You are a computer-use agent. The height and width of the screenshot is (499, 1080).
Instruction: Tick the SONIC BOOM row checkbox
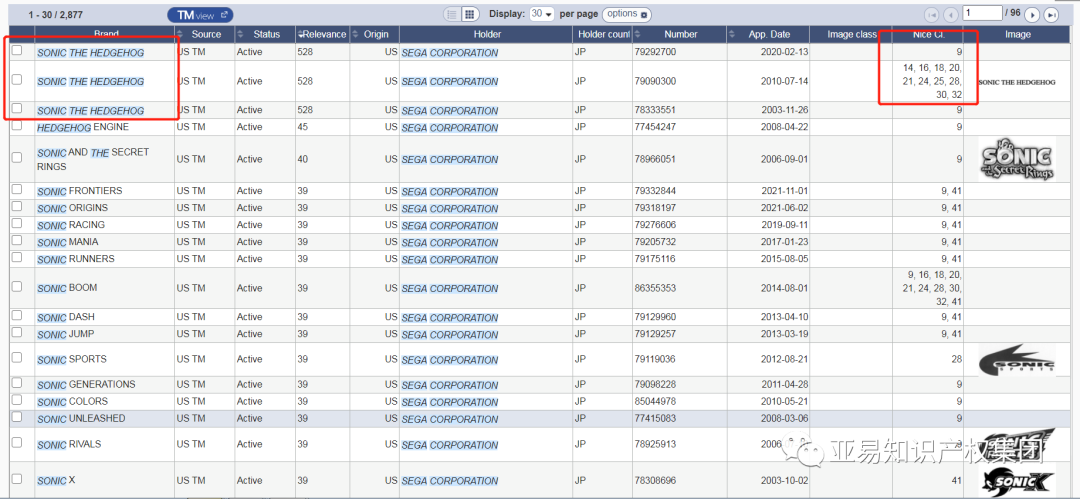click(x=17, y=286)
